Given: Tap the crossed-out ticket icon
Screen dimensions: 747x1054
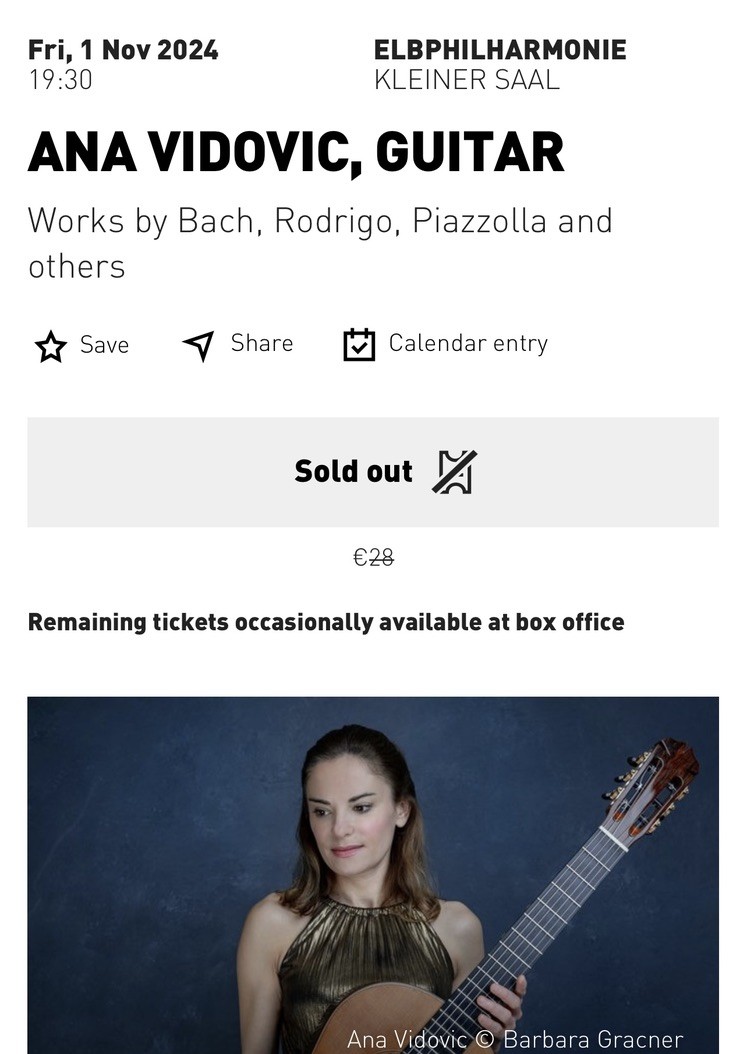Looking at the screenshot, I should tap(454, 472).
